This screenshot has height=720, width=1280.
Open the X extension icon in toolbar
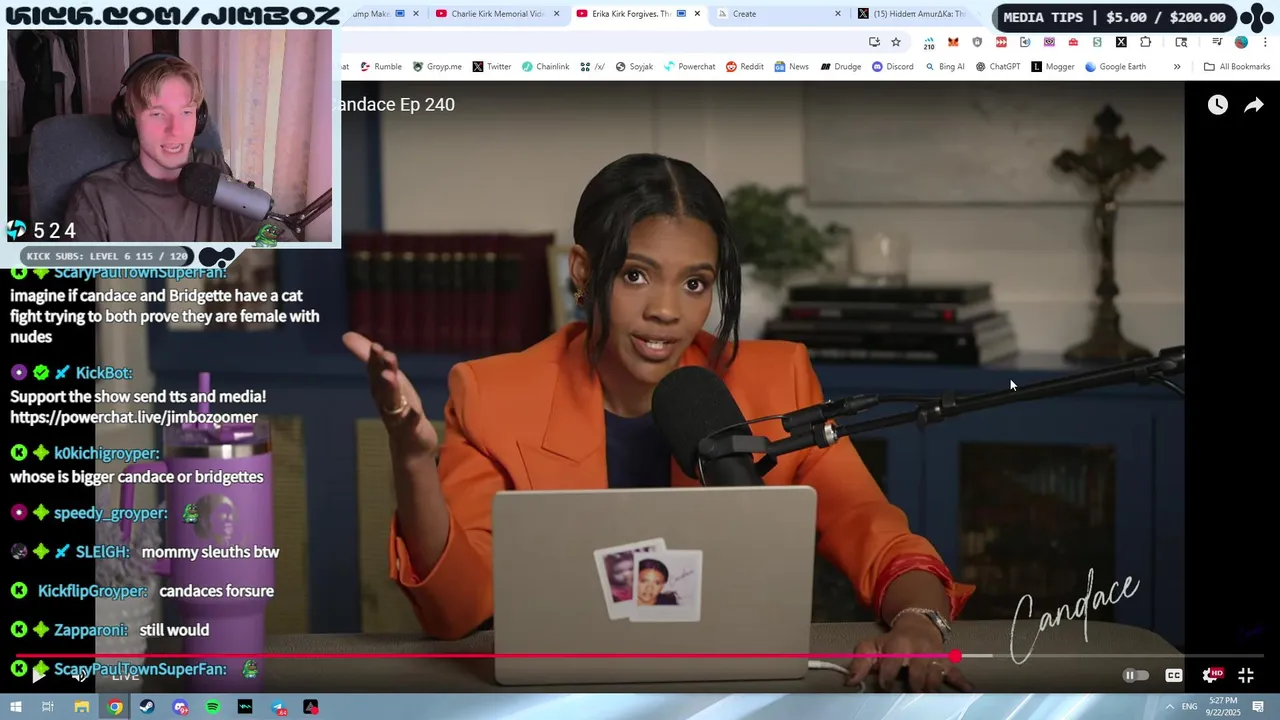pos(1121,42)
